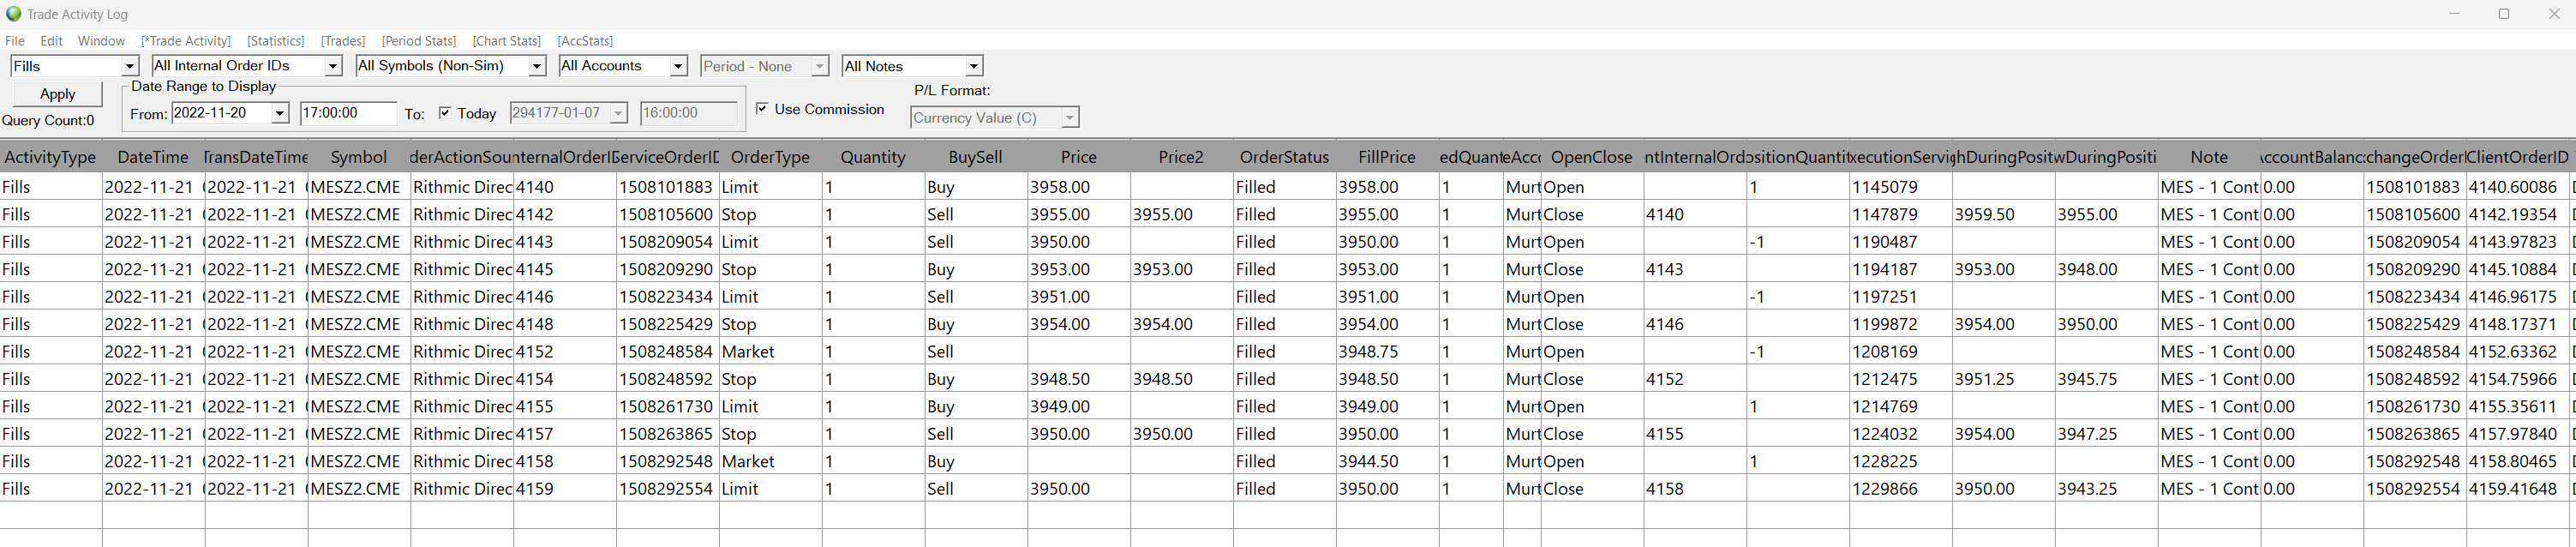Open the From date picker dropdown
This screenshot has height=547, width=2576.
point(280,113)
